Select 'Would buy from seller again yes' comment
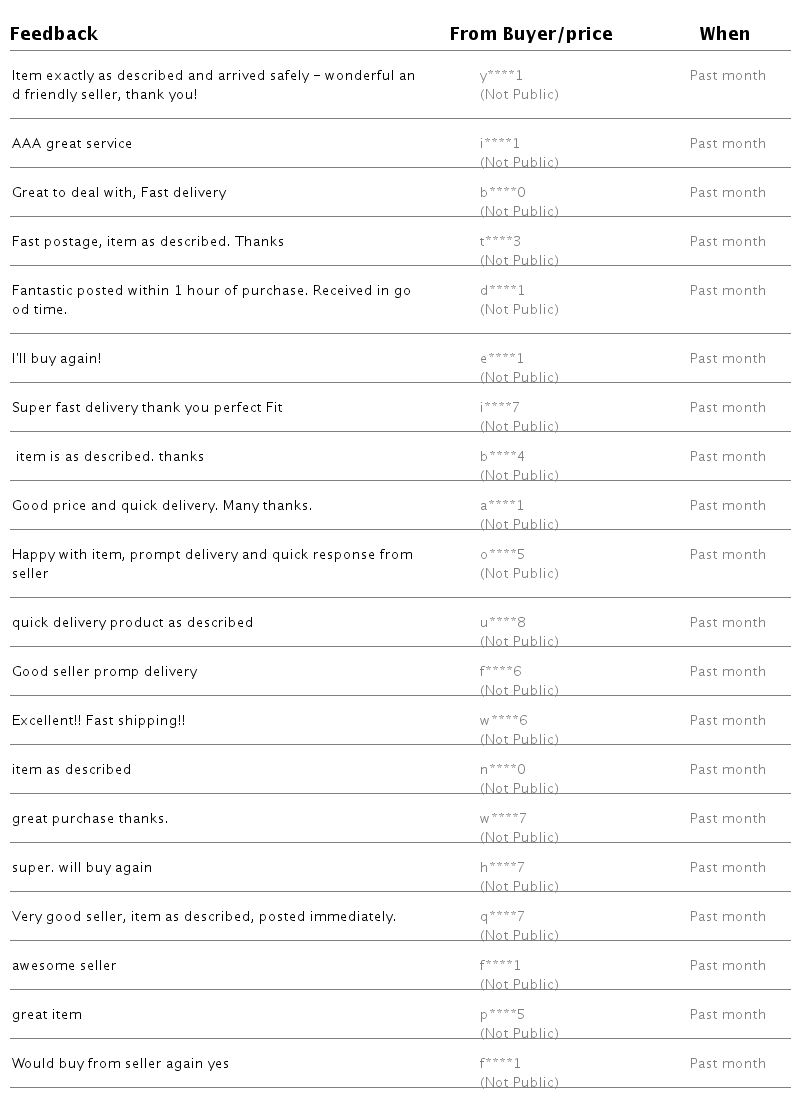Image resolution: width=800 pixels, height=1107 pixels. pos(120,1064)
